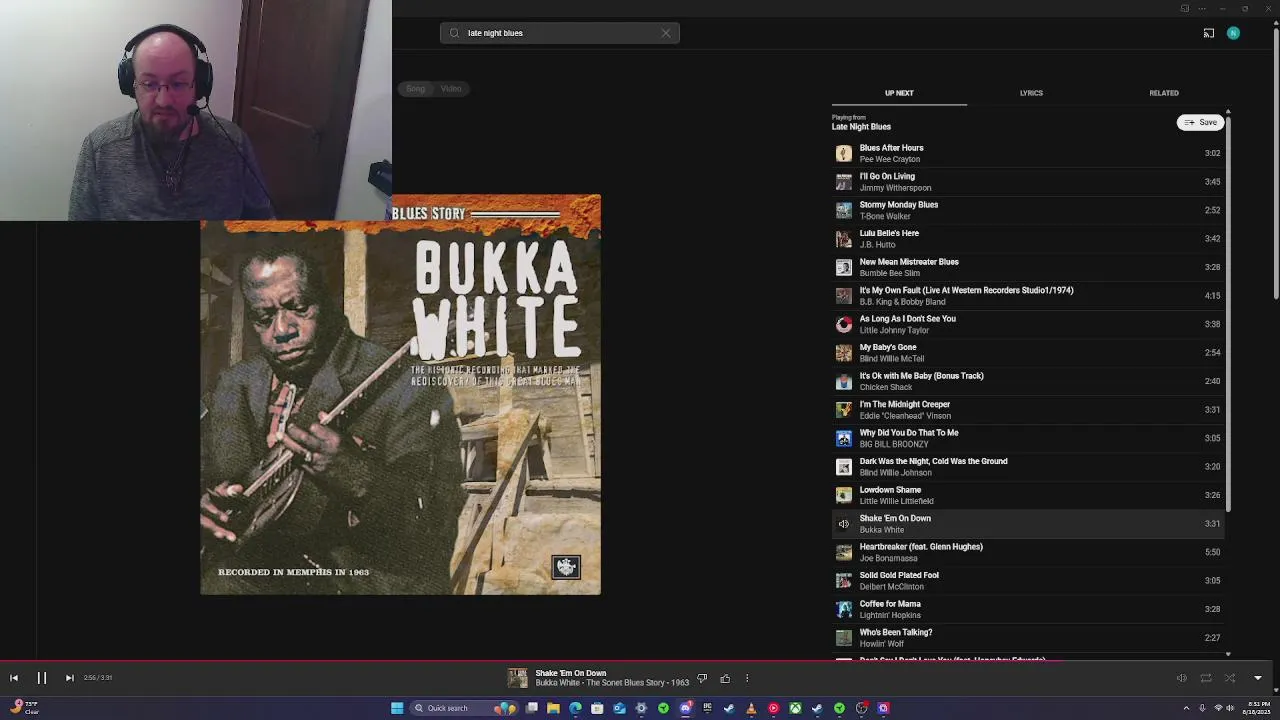The image size is (1280, 720).
Task: Click the player bar song thumbnail
Action: (x=518, y=678)
